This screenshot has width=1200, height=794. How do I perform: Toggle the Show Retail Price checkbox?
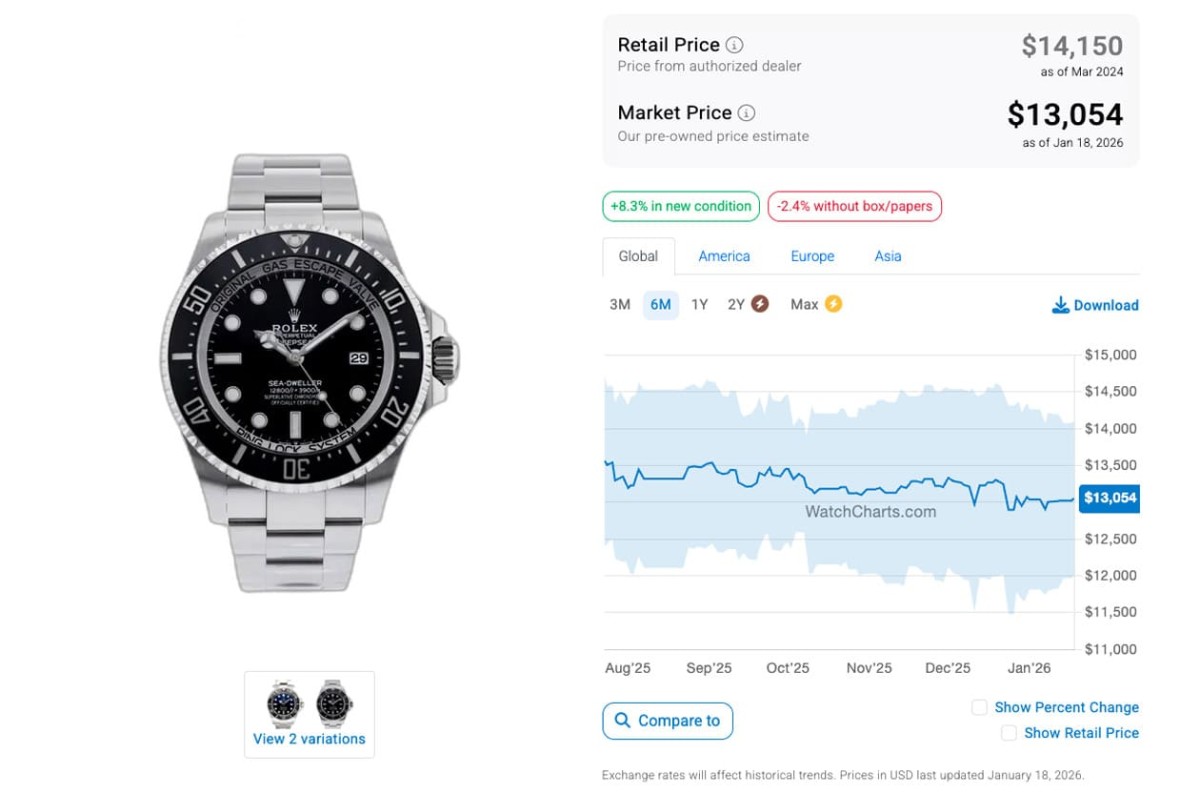[1009, 733]
